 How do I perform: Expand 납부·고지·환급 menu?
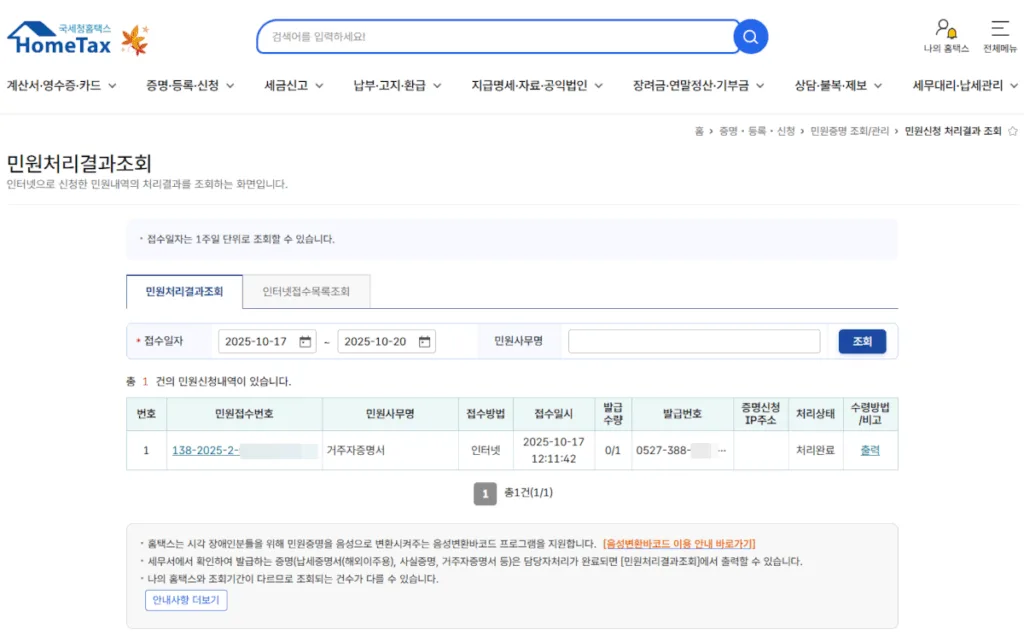coord(397,86)
